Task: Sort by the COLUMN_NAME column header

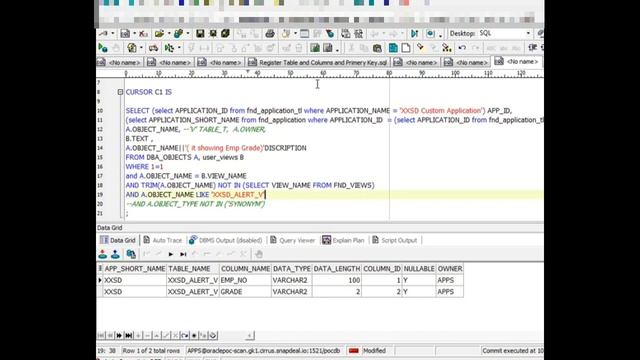Action: [245, 269]
